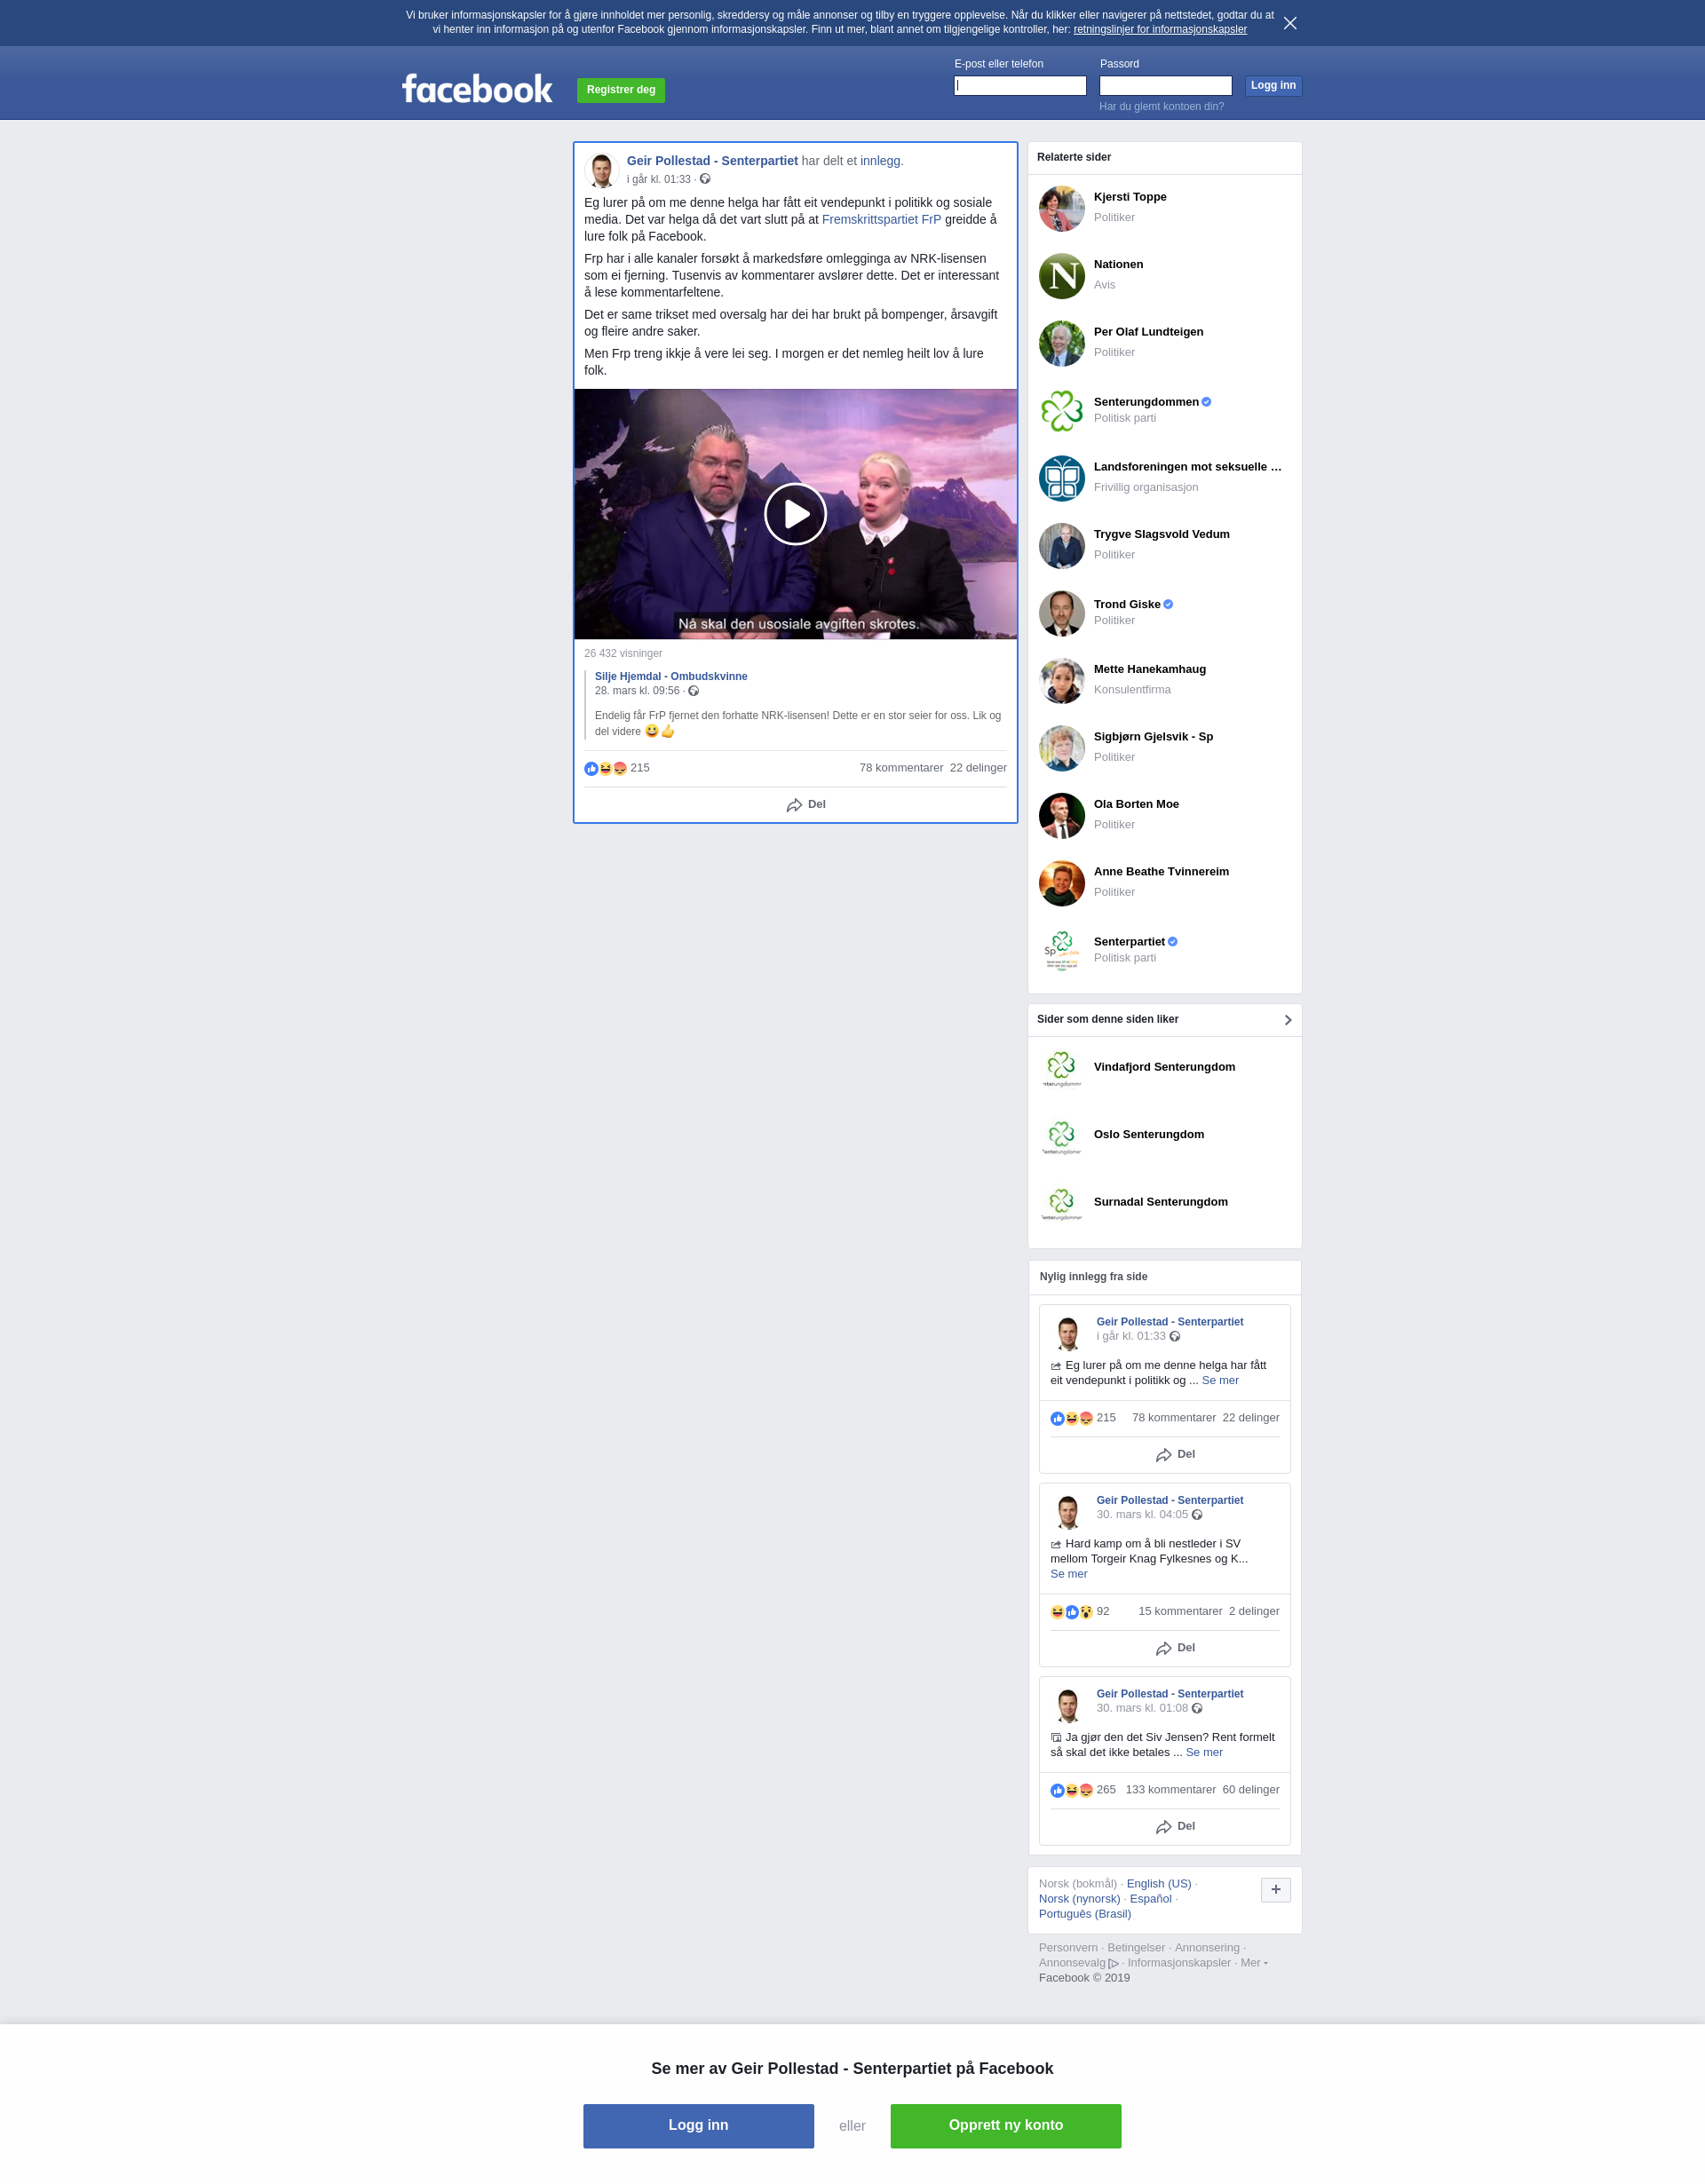Expand 'Se mer' on Hard kamp post
The image size is (1705, 2184).
pos(1068,1574)
